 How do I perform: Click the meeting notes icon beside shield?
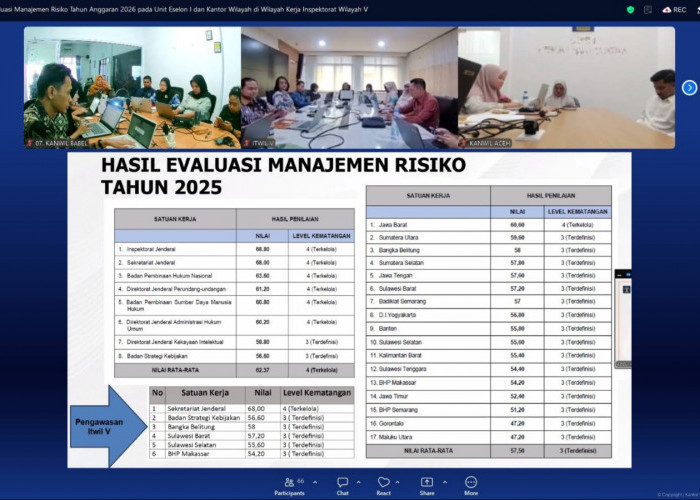point(648,9)
